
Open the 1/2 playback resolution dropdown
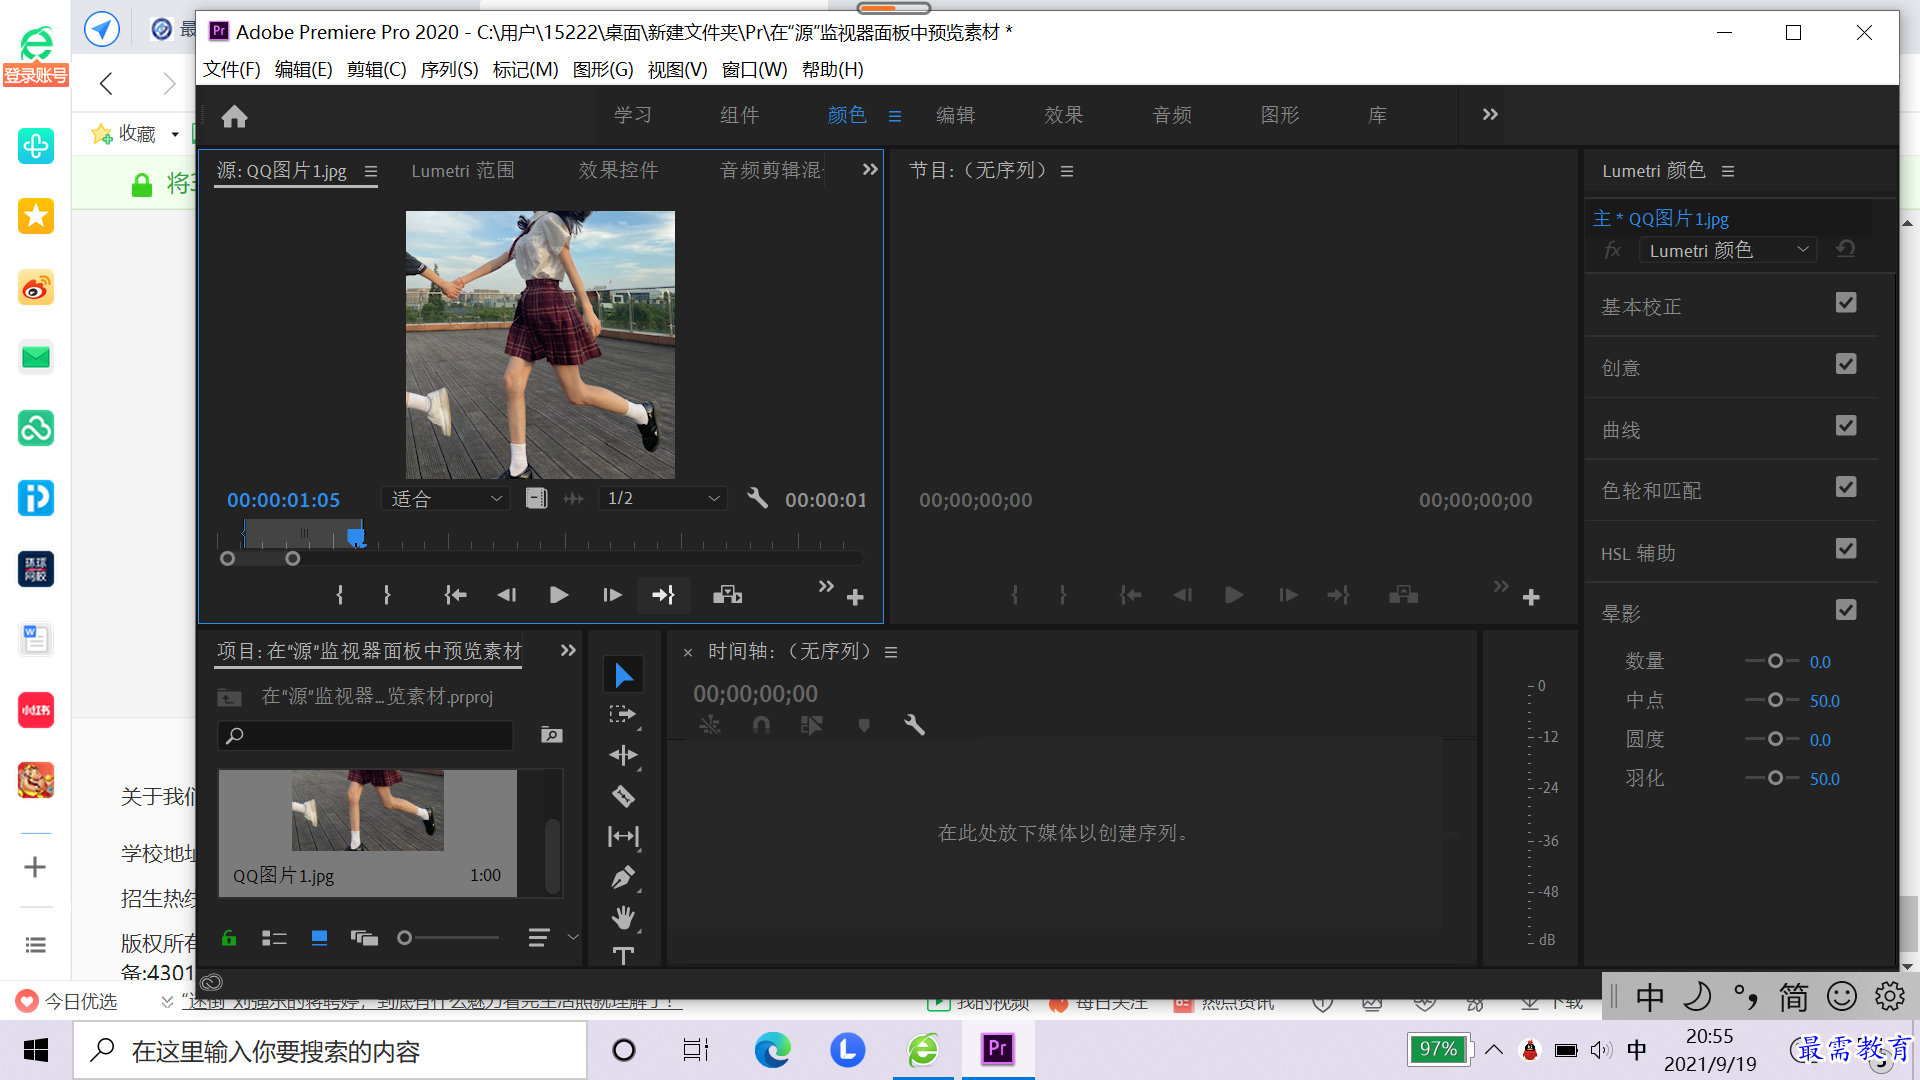click(664, 498)
